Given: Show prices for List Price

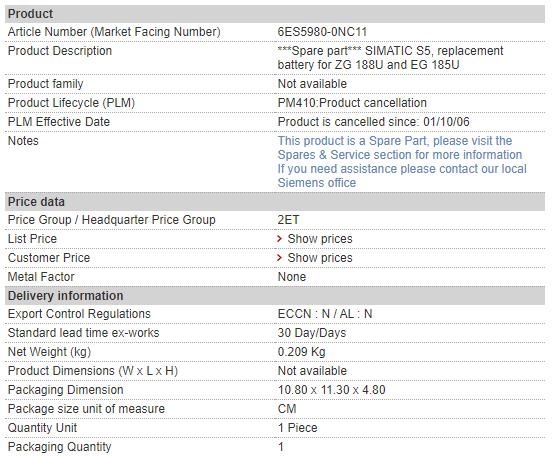Looking at the screenshot, I should coord(320,239).
